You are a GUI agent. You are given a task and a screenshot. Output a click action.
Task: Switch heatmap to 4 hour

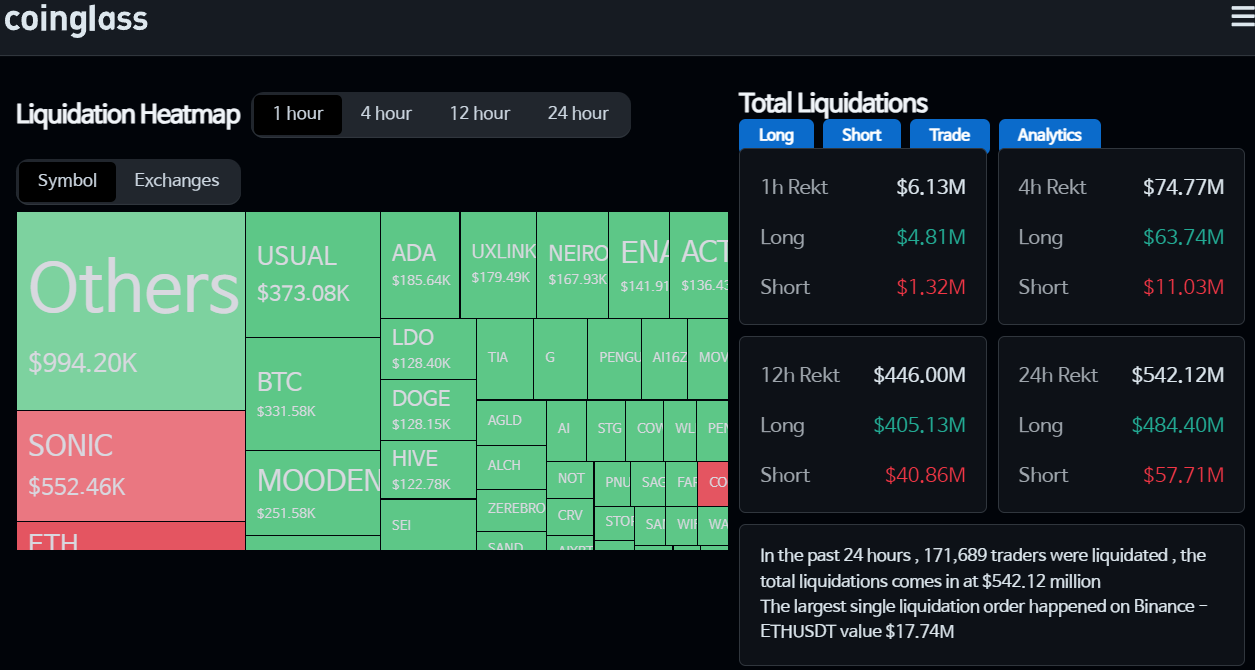pyautogui.click(x=386, y=114)
